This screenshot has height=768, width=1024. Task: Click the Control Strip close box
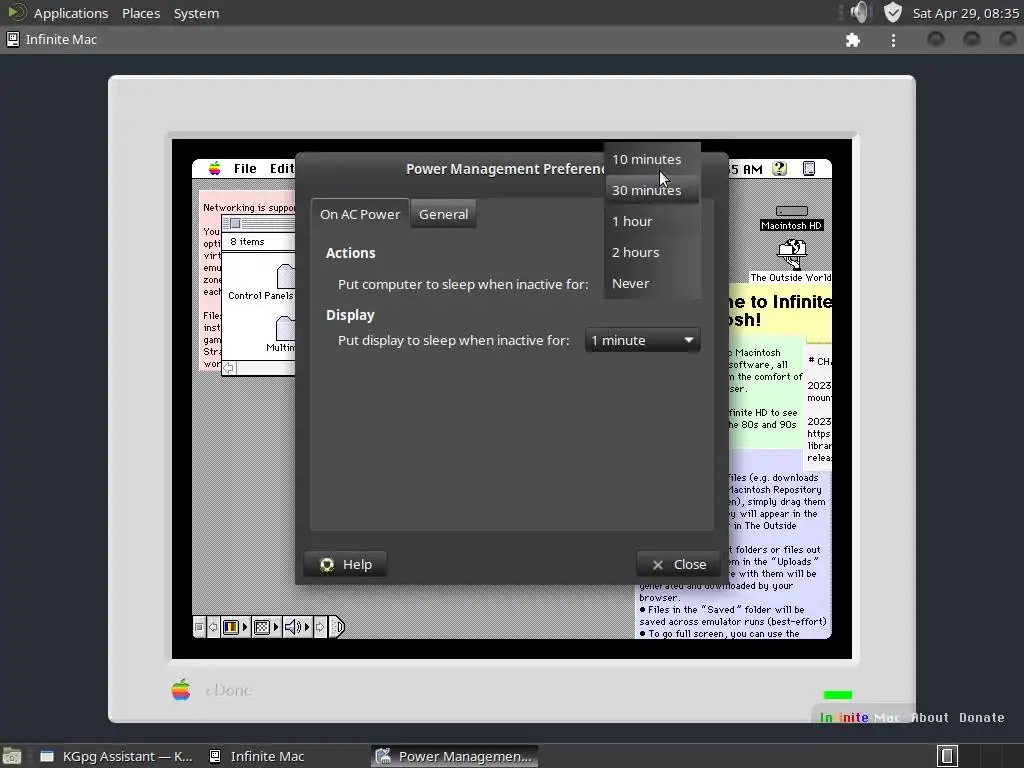tap(199, 627)
